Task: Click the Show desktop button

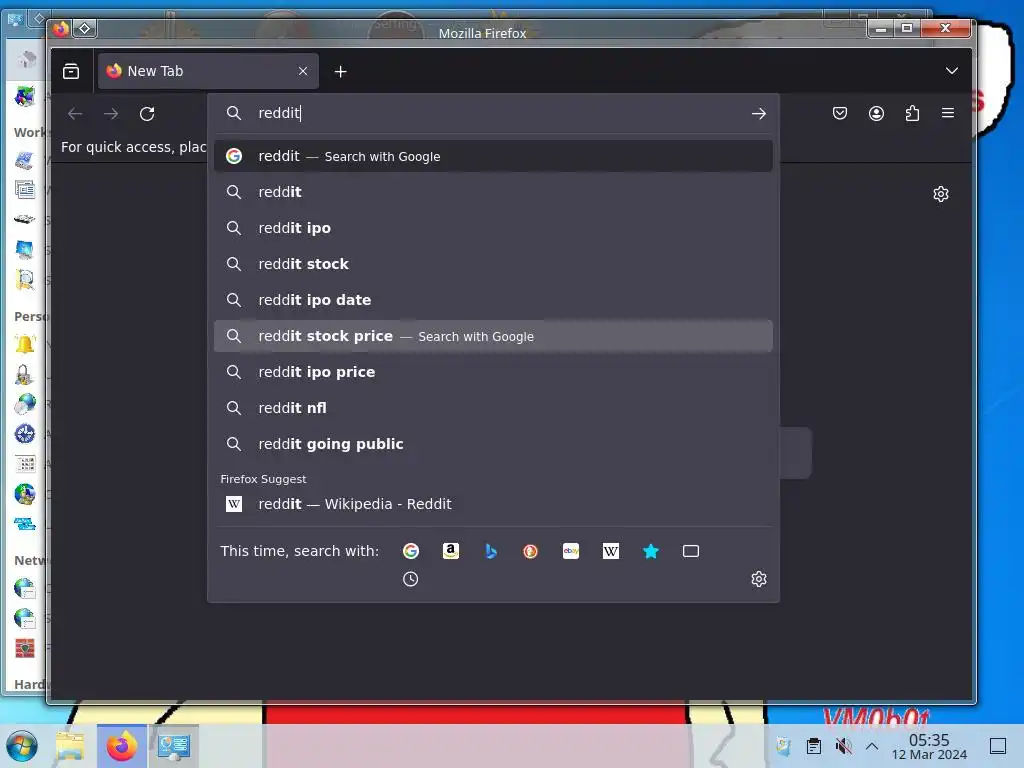Action: (998, 746)
